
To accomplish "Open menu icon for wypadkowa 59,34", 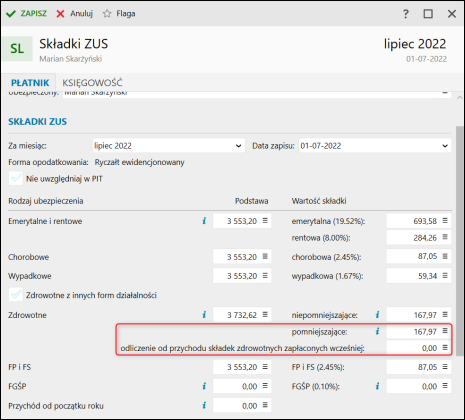I will tap(445, 276).
